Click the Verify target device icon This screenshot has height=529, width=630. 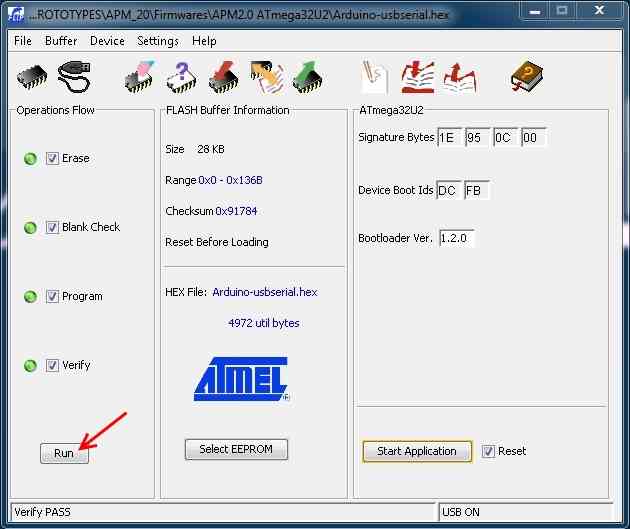coord(265,77)
